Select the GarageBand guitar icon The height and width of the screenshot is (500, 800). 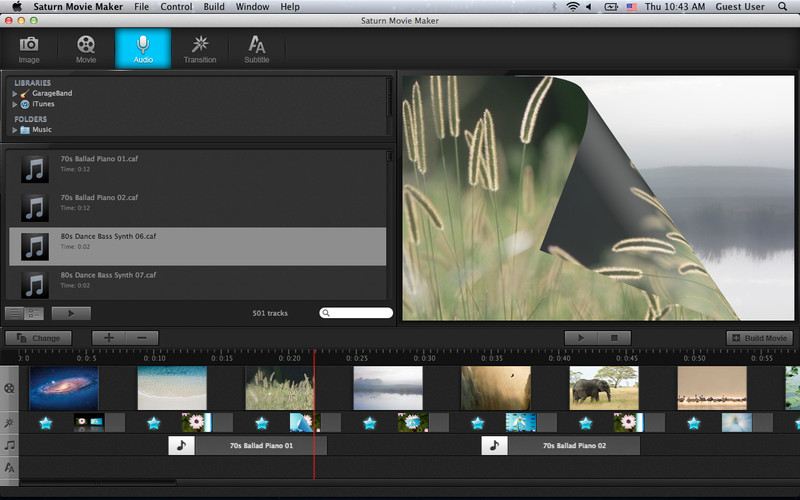pos(24,94)
